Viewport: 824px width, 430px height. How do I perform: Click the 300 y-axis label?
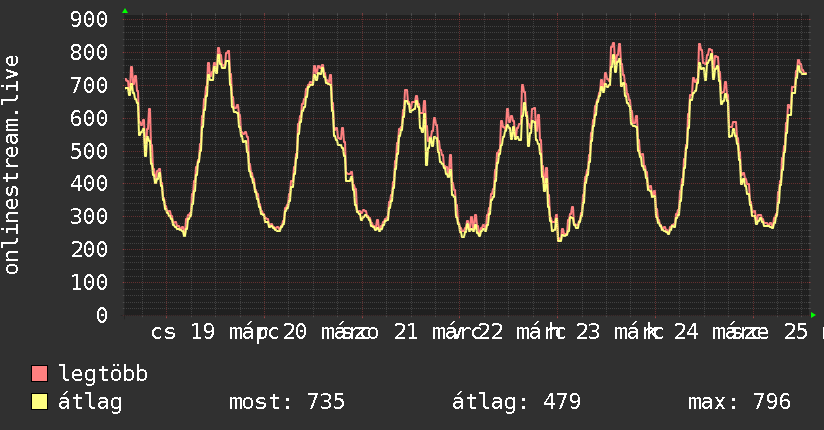coord(89,217)
